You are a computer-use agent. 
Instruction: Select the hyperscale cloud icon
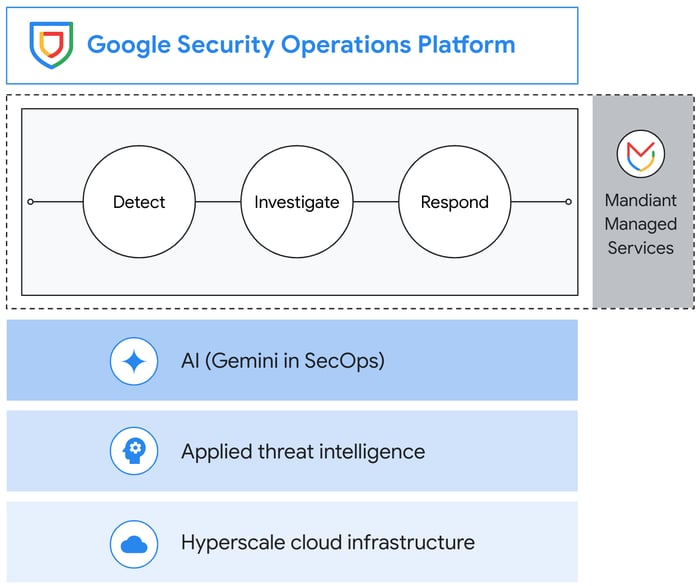pyautogui.click(x=134, y=543)
